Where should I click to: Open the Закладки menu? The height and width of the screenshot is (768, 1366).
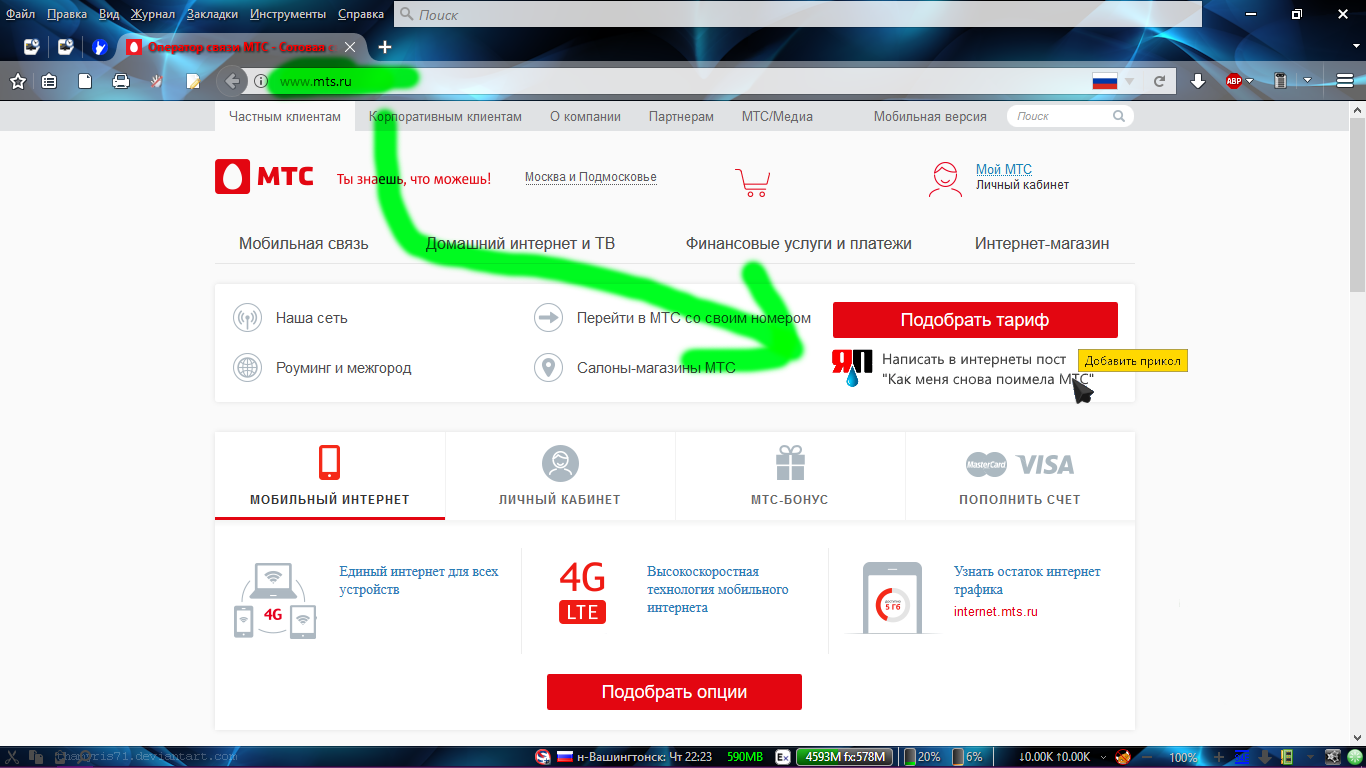(212, 14)
